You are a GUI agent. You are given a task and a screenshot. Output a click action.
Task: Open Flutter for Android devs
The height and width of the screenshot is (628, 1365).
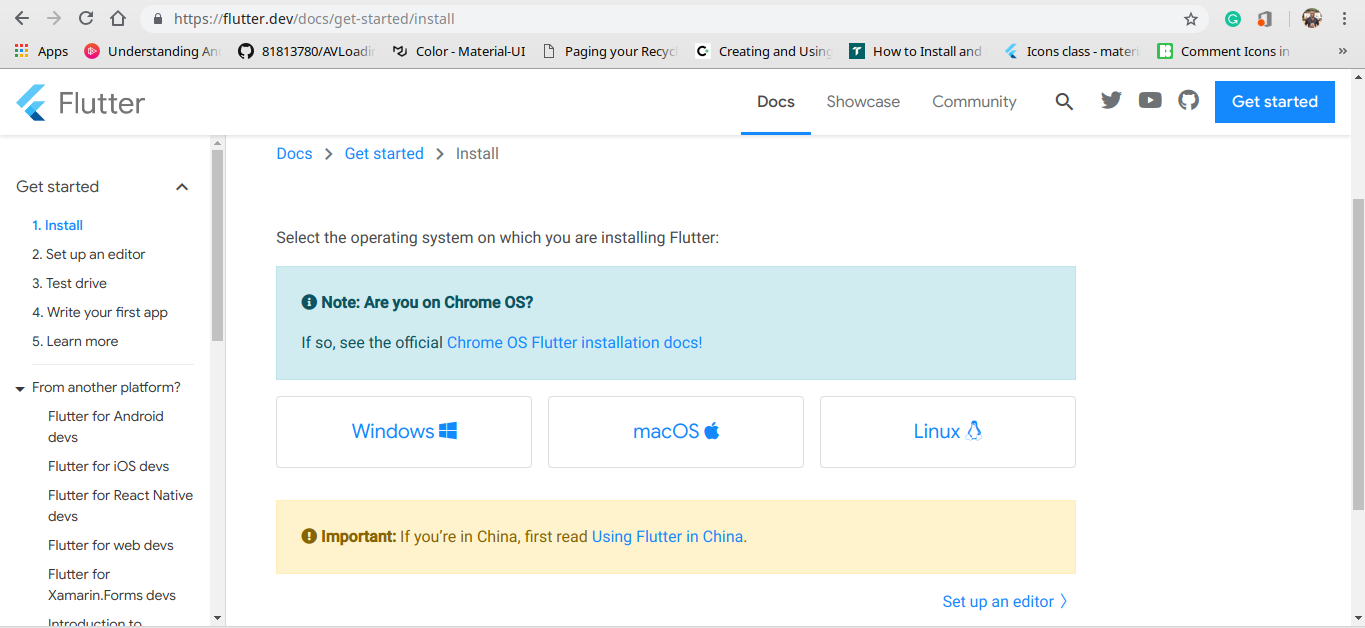(106, 427)
